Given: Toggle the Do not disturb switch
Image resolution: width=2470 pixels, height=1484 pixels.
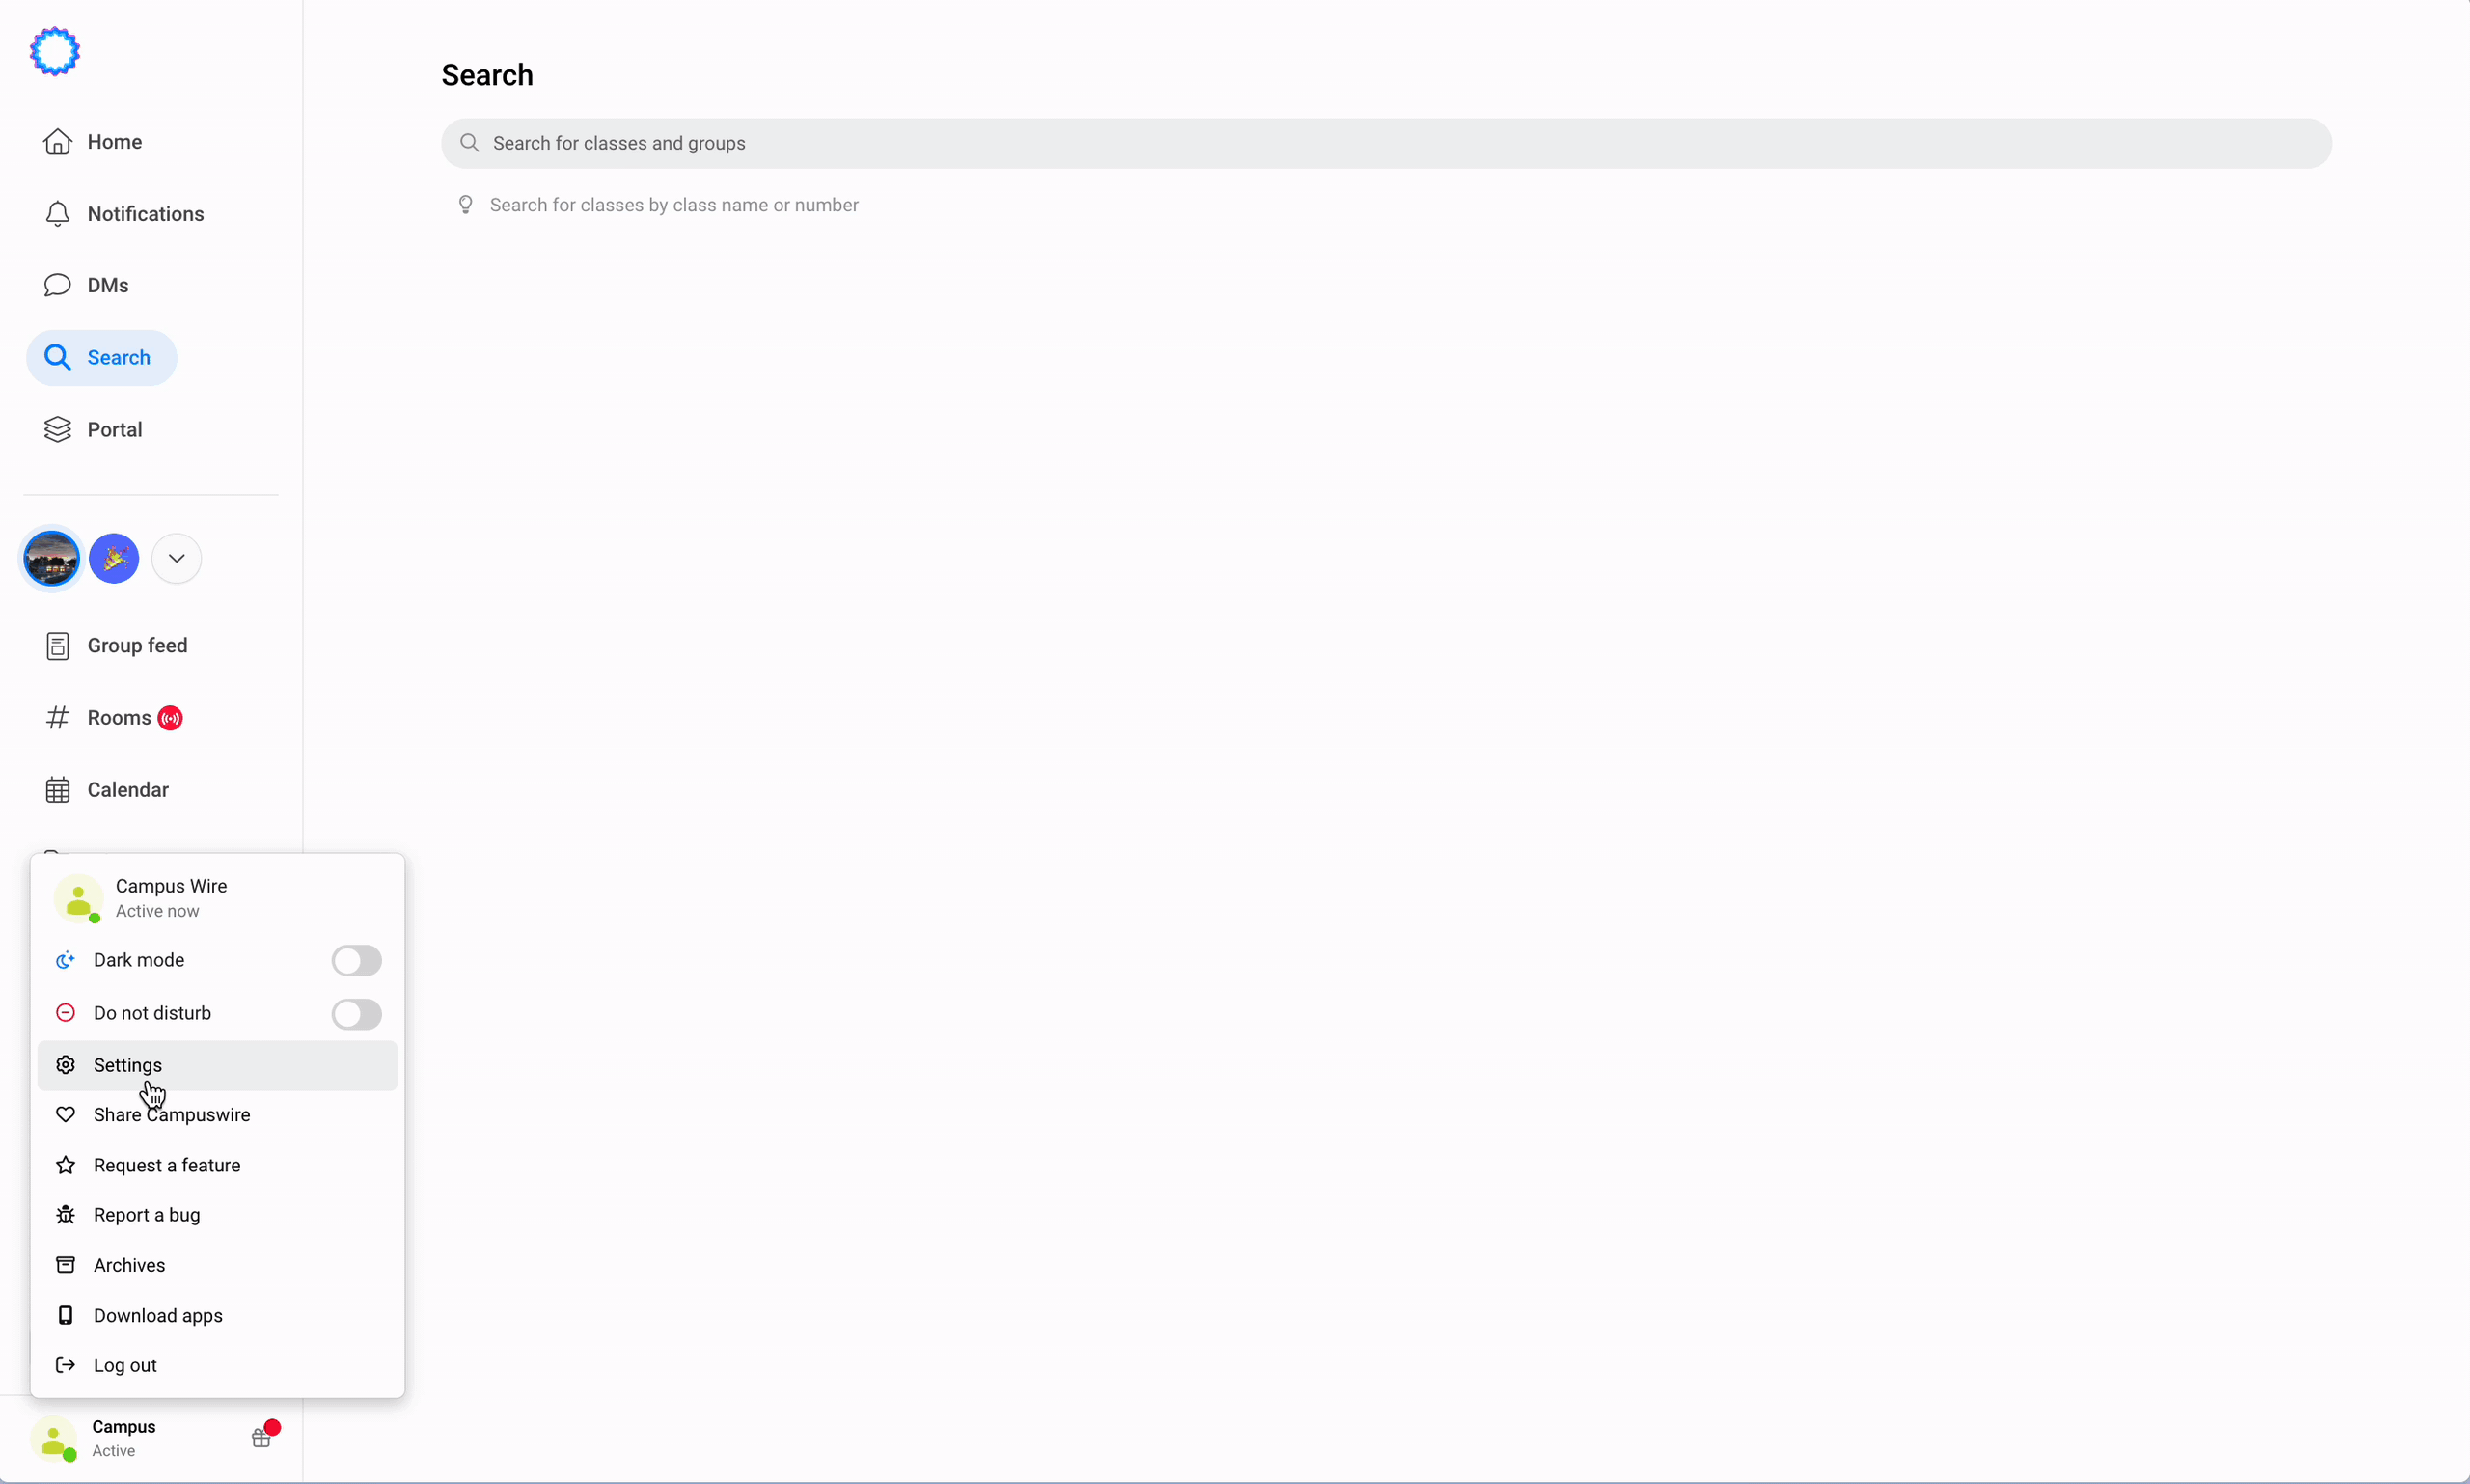Looking at the screenshot, I should point(355,1011).
